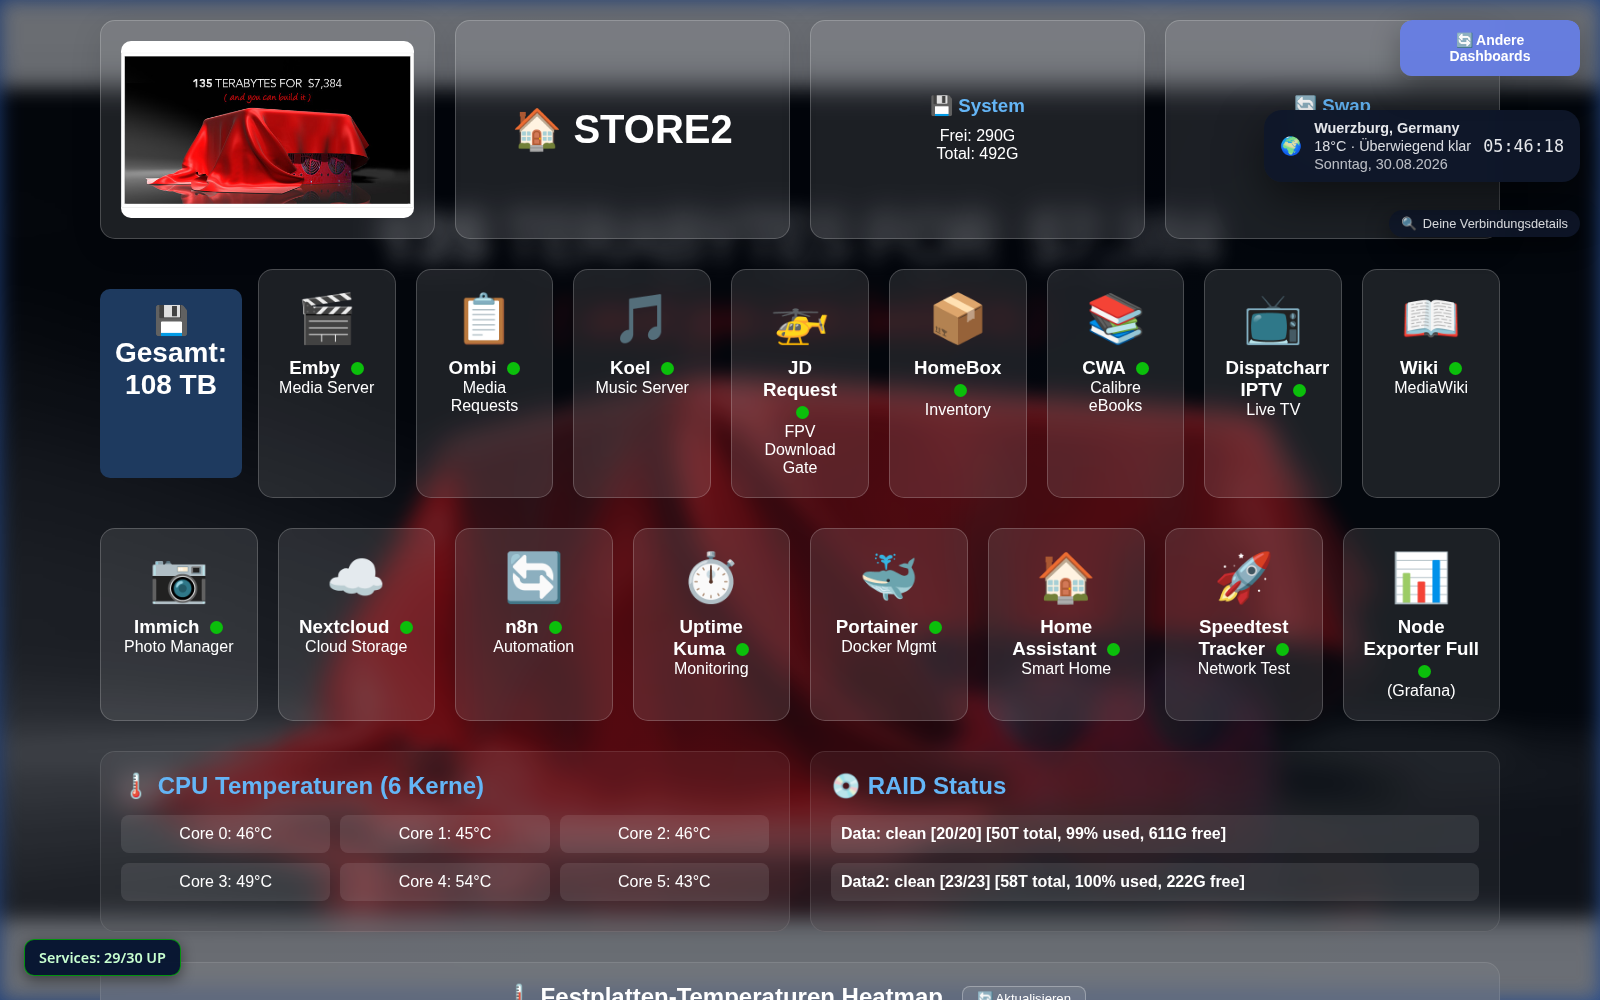Click Core 4: 54°C cell
The width and height of the screenshot is (1600, 1000).
pos(445,881)
